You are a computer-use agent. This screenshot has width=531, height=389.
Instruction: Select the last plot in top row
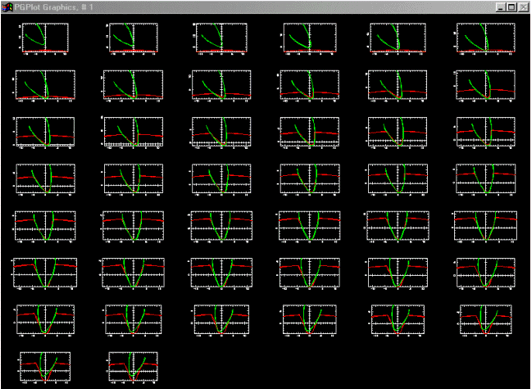(486, 38)
